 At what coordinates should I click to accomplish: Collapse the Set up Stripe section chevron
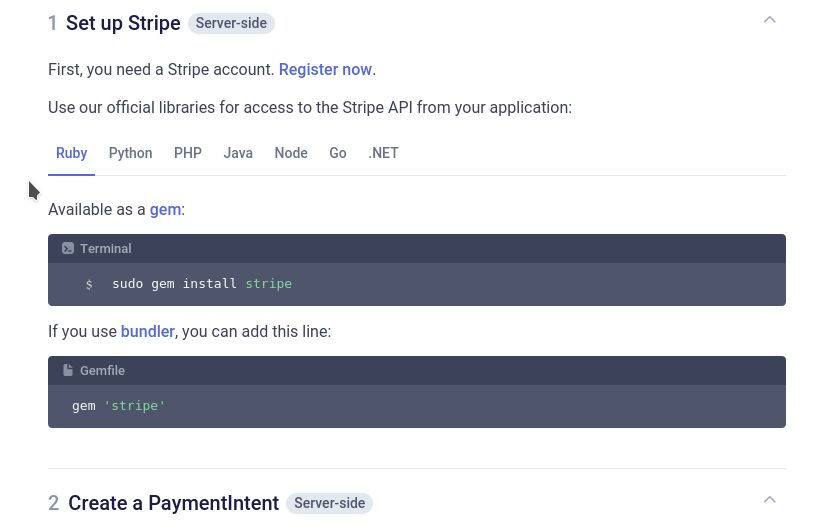pyautogui.click(x=769, y=20)
